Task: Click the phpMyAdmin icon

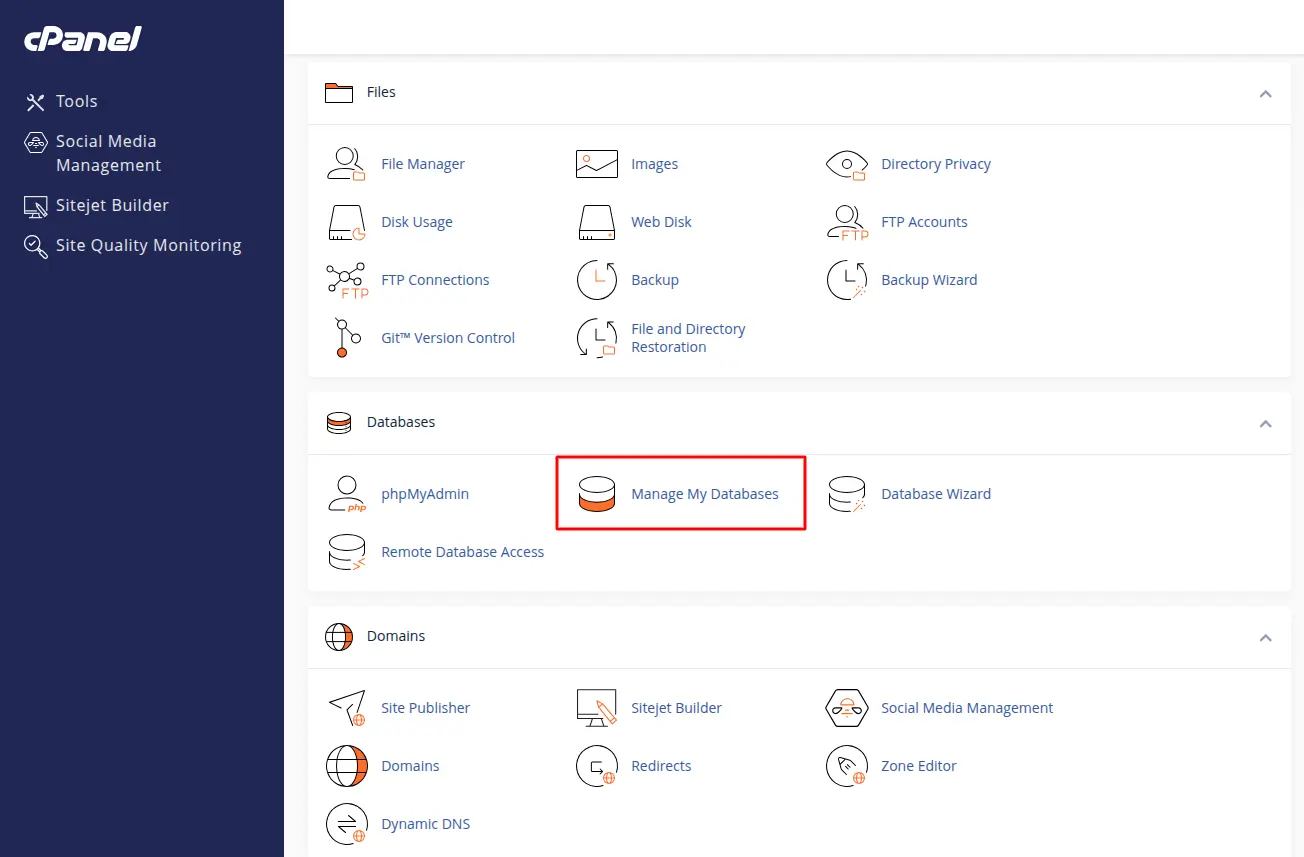Action: pyautogui.click(x=346, y=494)
